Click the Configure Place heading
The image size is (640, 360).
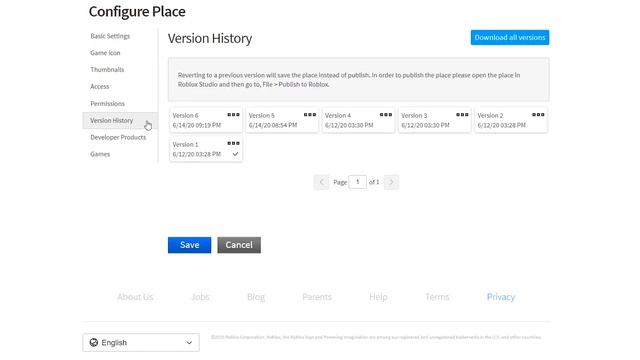coord(137,11)
